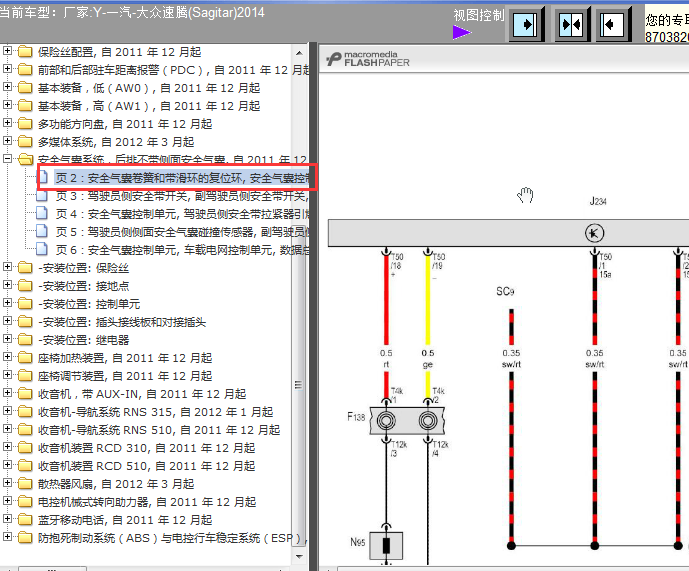The image size is (689, 571).
Task: Click the 当前车型 vehicle model title text
Action: coord(132,12)
